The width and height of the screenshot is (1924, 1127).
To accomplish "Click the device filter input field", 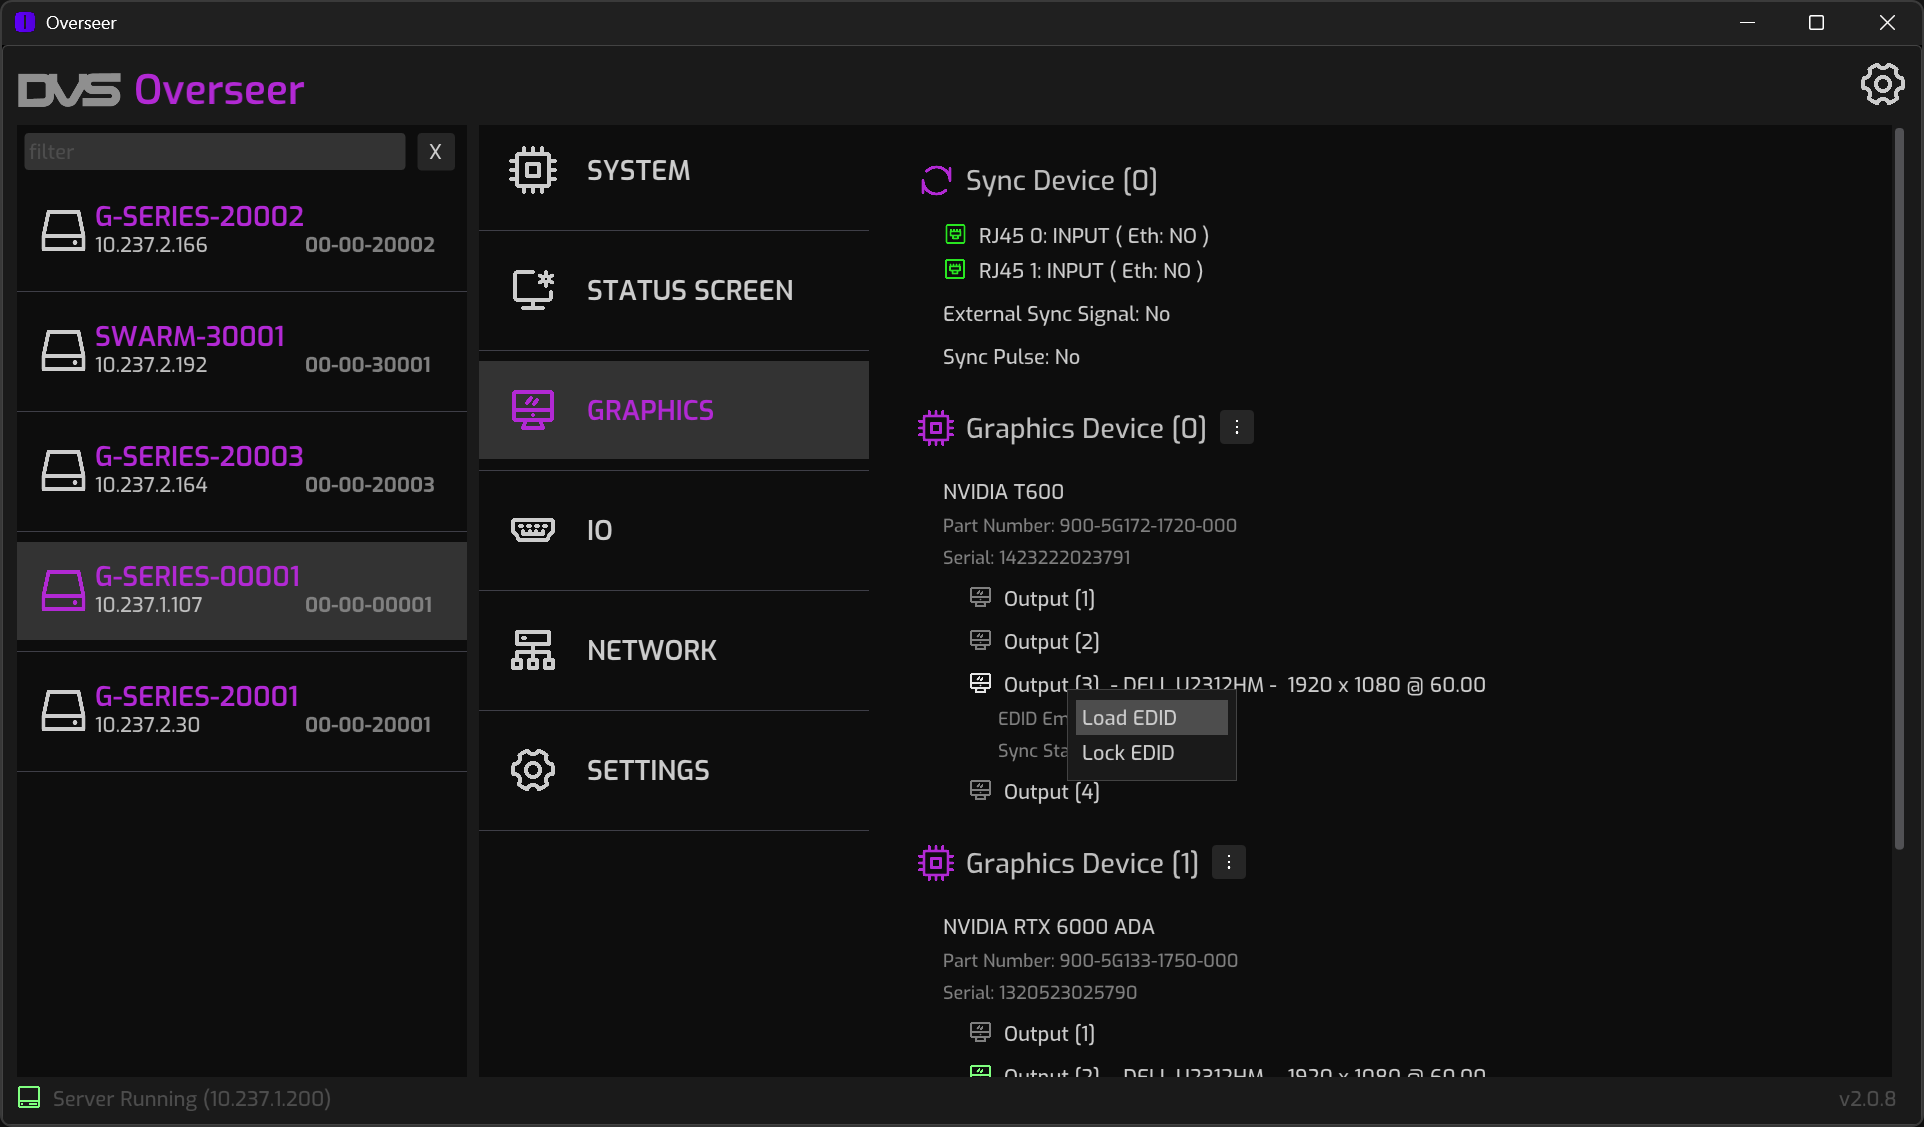I will pos(214,152).
